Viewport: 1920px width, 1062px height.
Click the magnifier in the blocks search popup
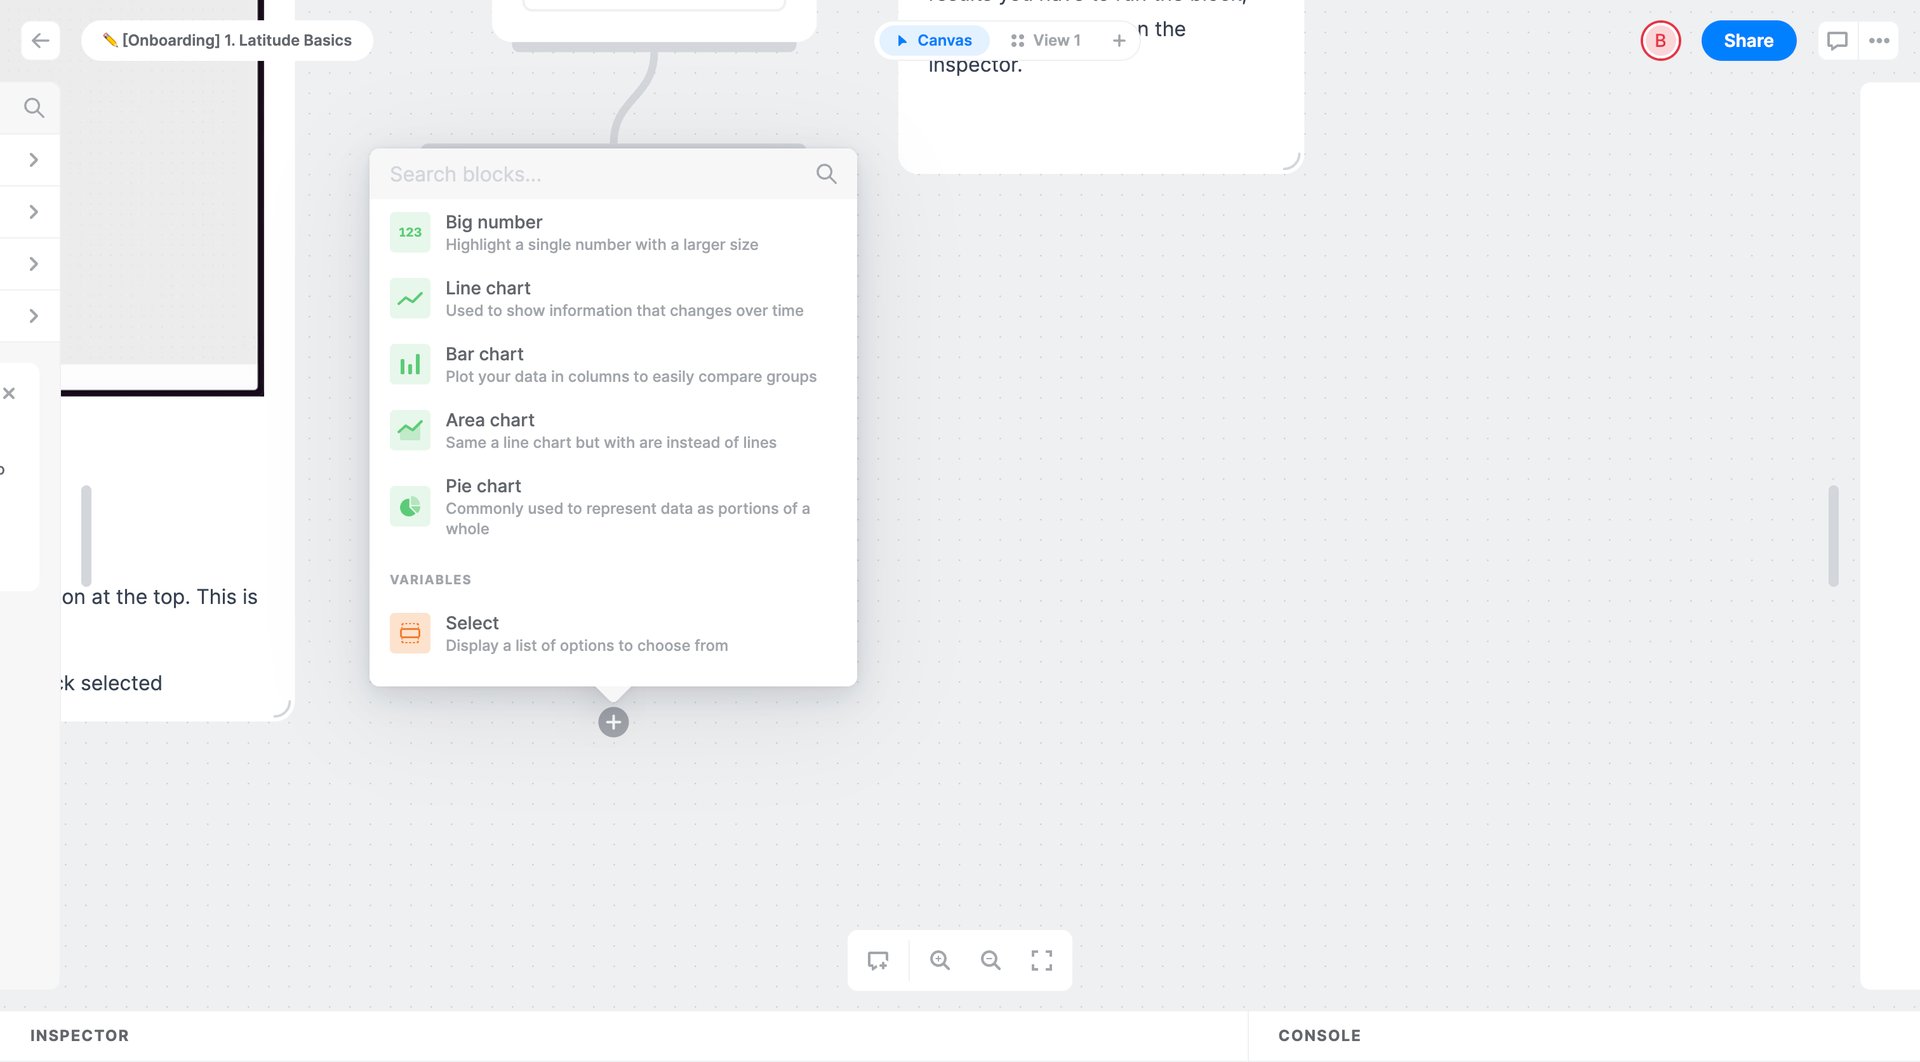(x=826, y=173)
